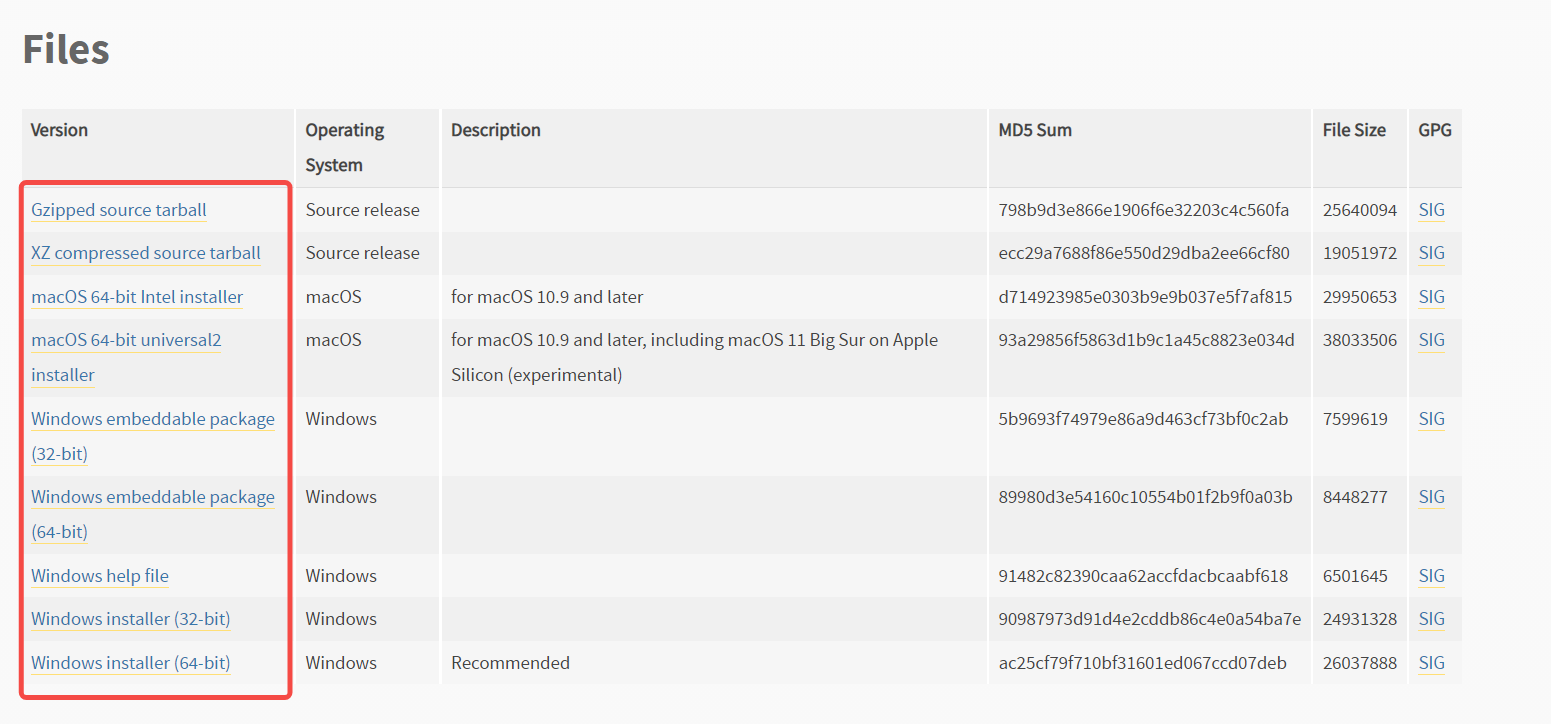Open SIG for Windows installer 64-bit

(1431, 663)
